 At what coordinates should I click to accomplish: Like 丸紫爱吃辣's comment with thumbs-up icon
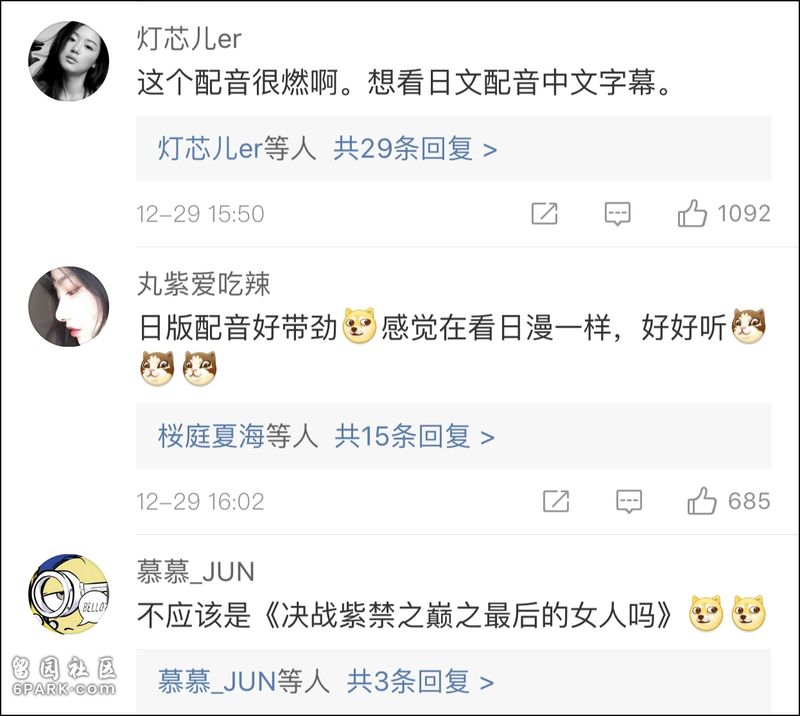(x=702, y=501)
